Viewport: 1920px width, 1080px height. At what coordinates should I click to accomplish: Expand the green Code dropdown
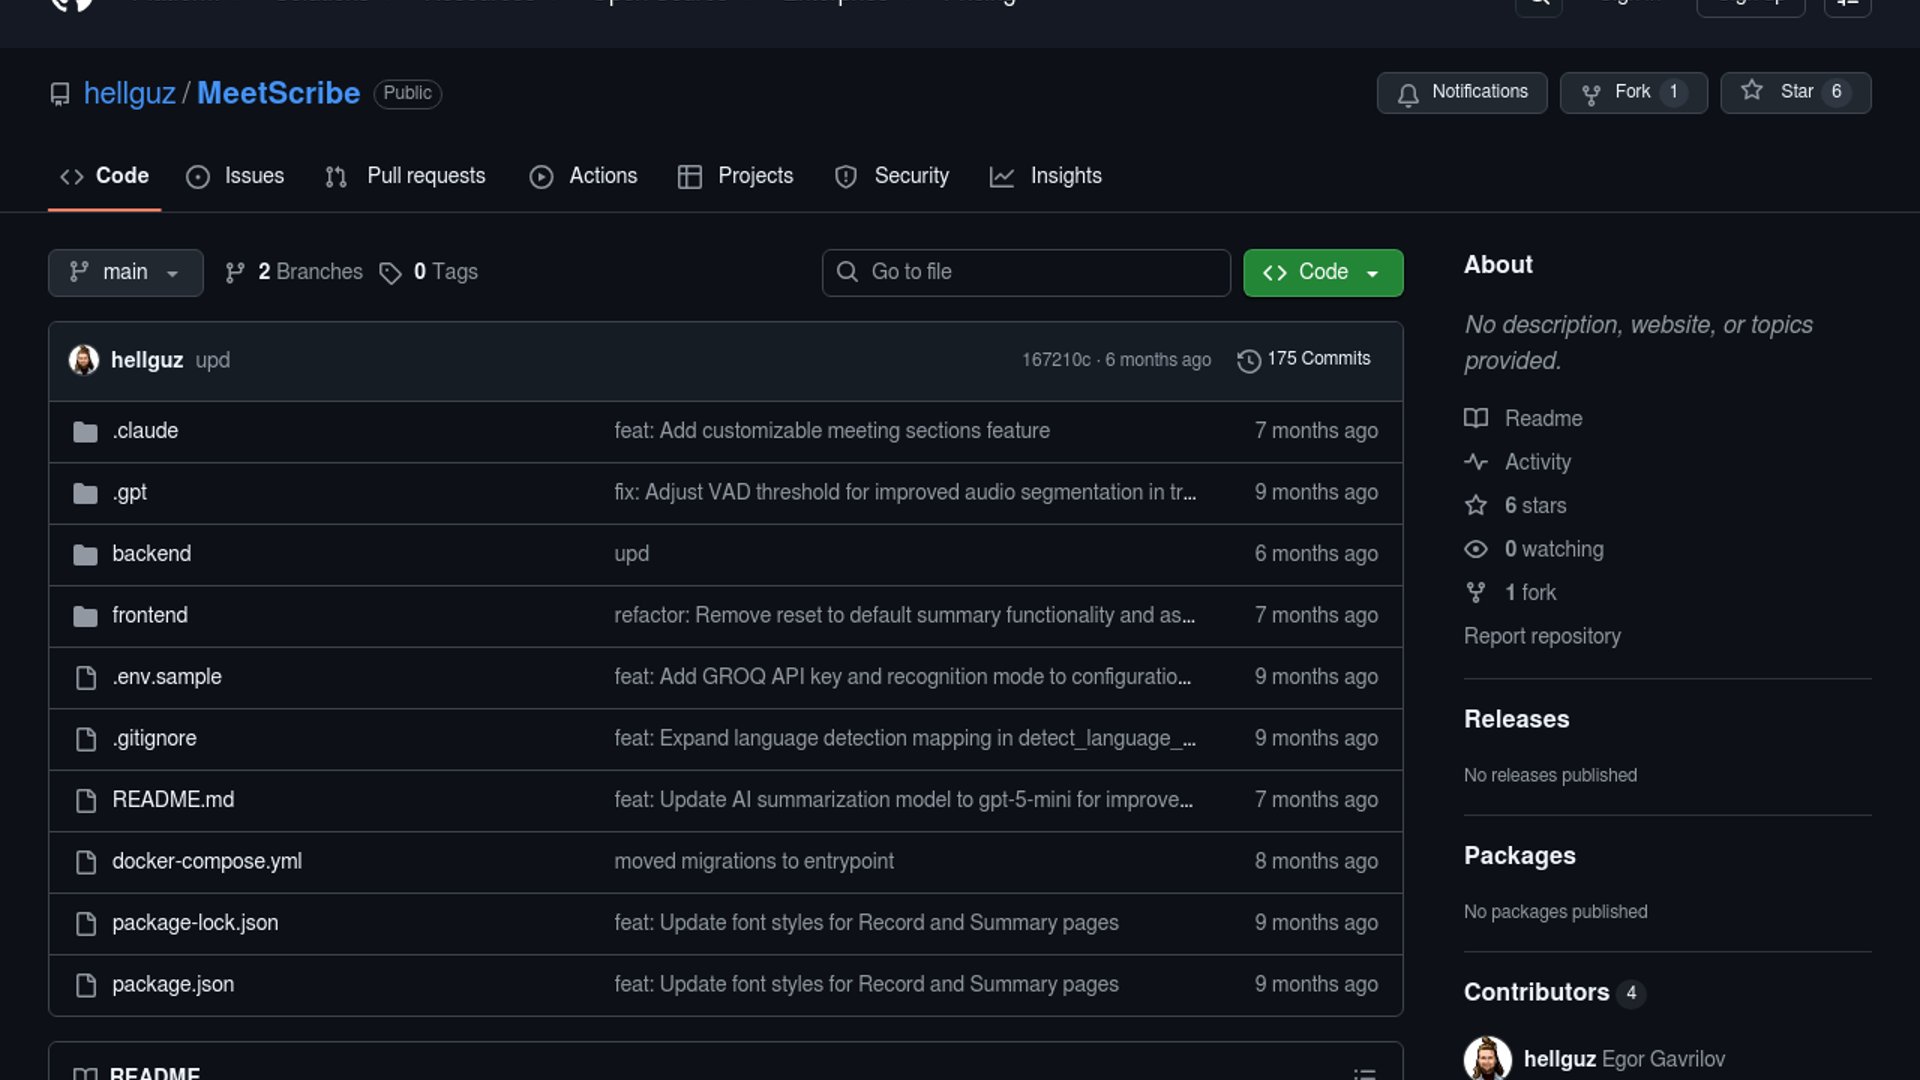1322,272
